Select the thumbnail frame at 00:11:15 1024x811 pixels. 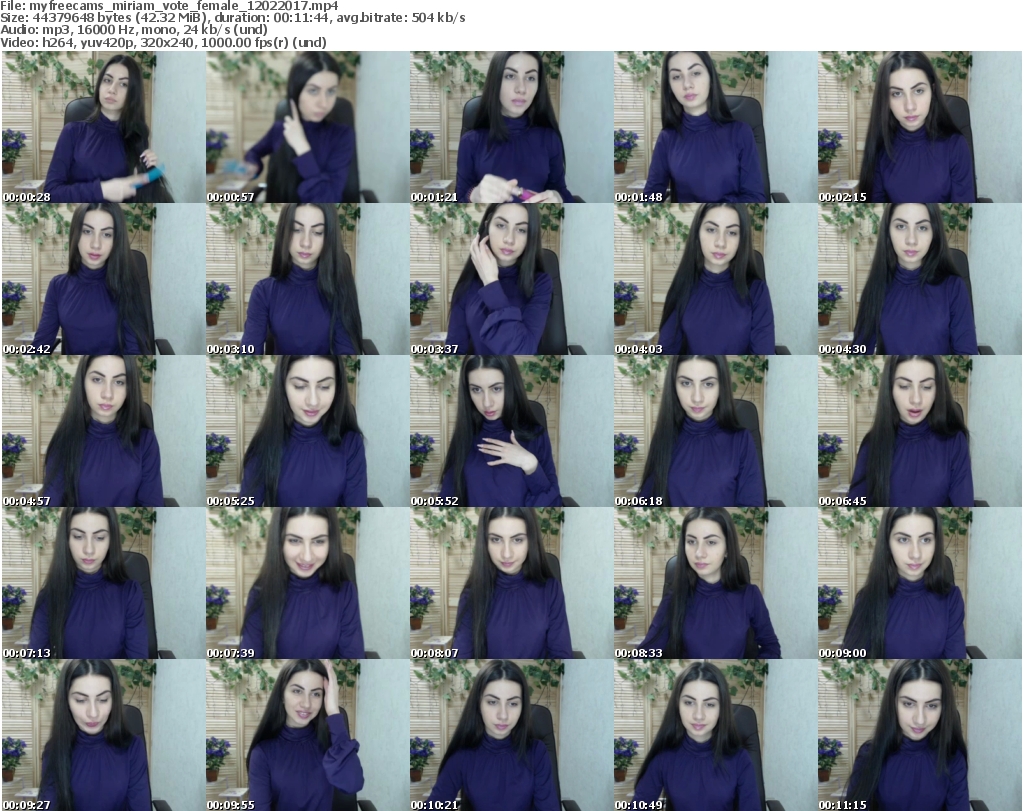[920, 735]
